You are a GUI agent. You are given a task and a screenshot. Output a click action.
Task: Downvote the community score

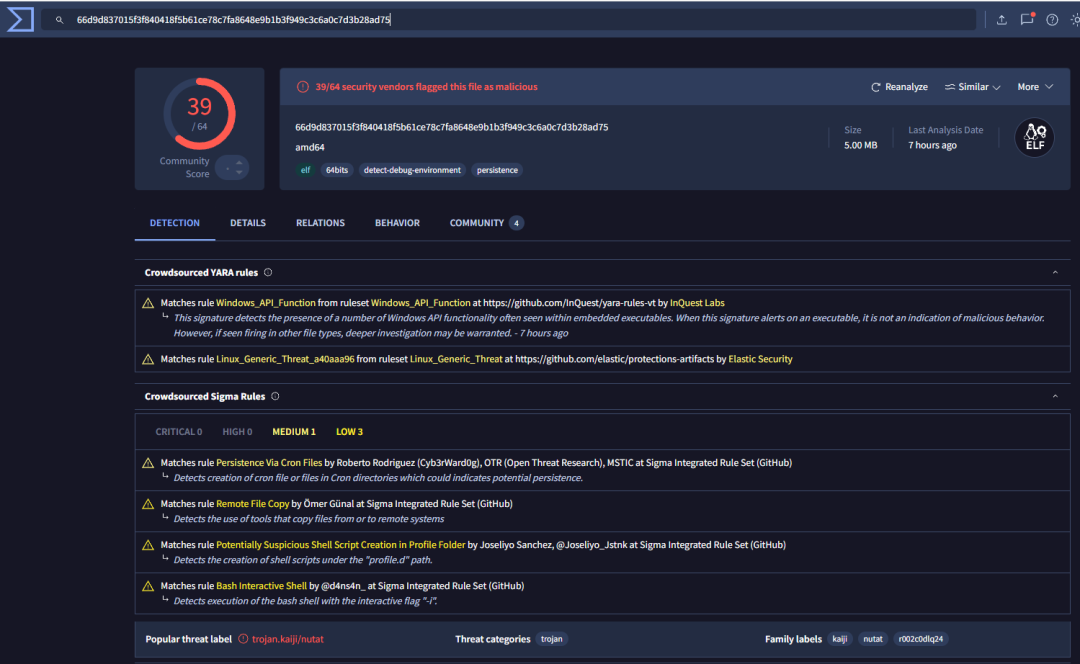coord(239,172)
